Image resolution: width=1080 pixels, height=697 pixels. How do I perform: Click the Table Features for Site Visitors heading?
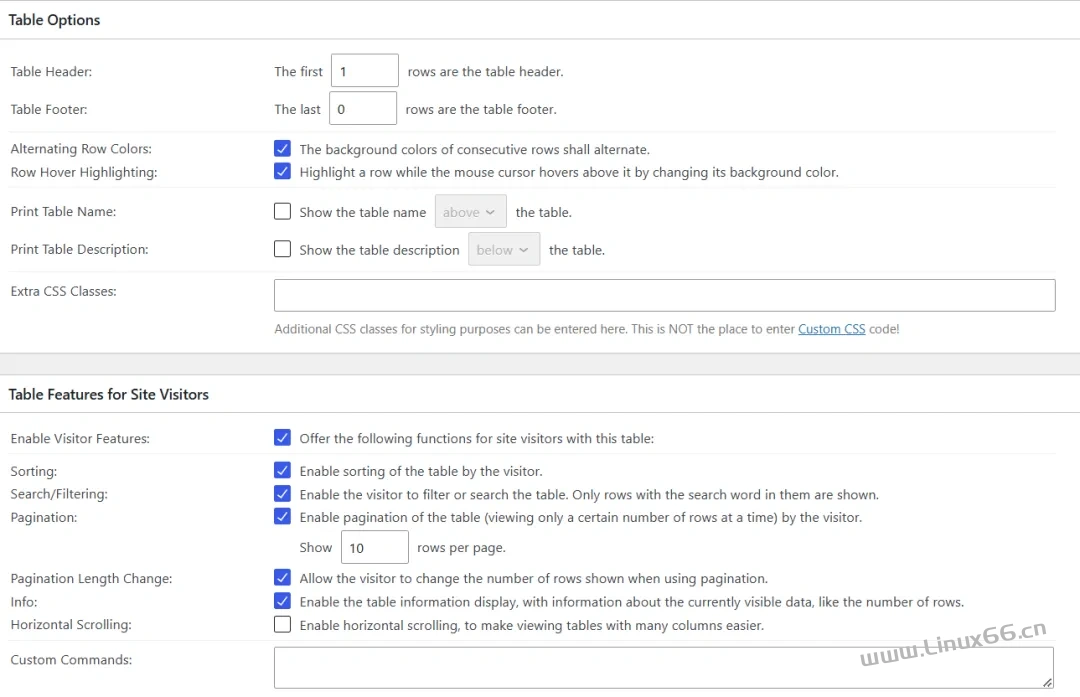[x=109, y=395]
